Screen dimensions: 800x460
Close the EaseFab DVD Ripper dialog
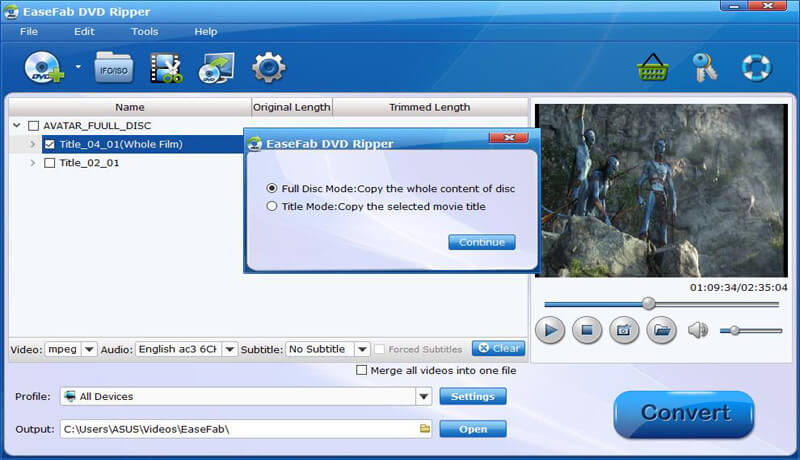pos(509,138)
